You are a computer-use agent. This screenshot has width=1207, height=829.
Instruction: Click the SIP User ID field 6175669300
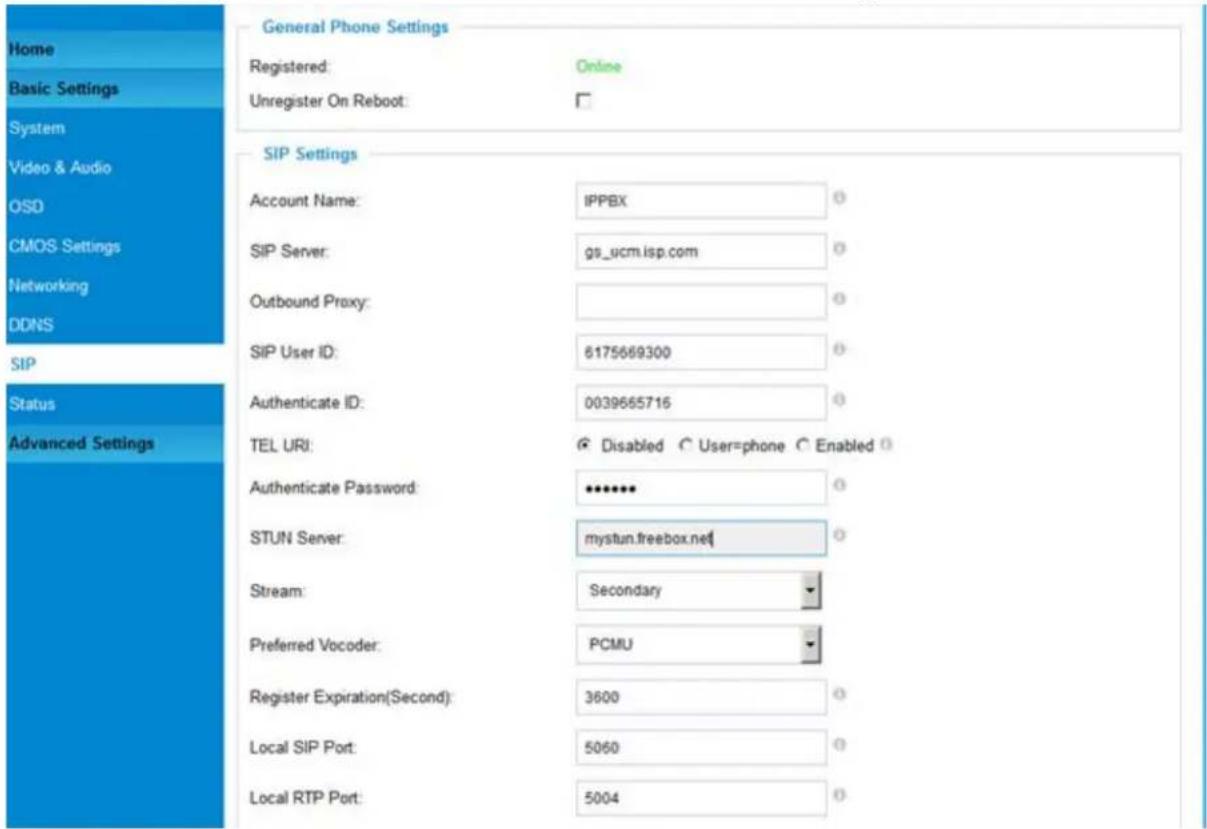701,352
